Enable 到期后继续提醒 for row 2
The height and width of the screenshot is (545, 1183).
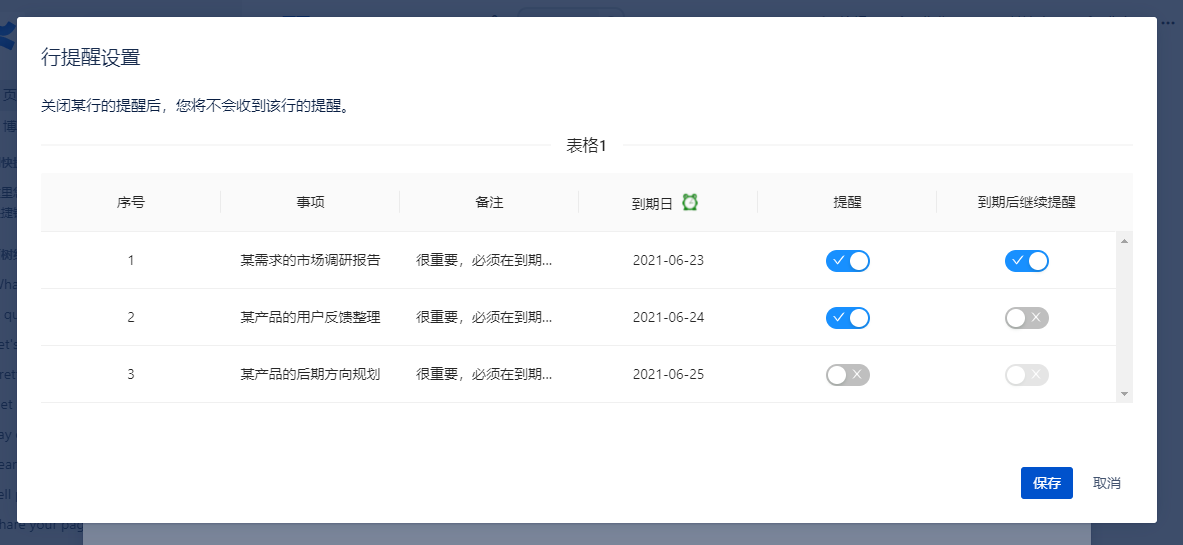click(1026, 318)
